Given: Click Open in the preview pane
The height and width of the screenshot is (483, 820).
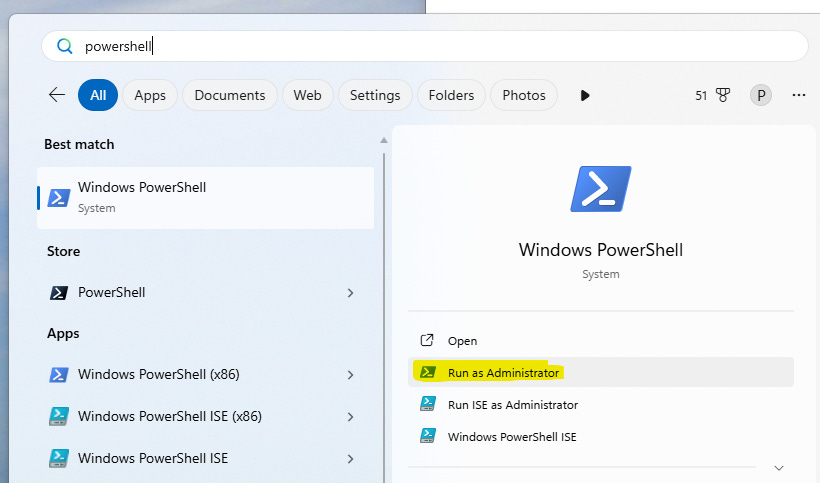Looking at the screenshot, I should (600, 341).
